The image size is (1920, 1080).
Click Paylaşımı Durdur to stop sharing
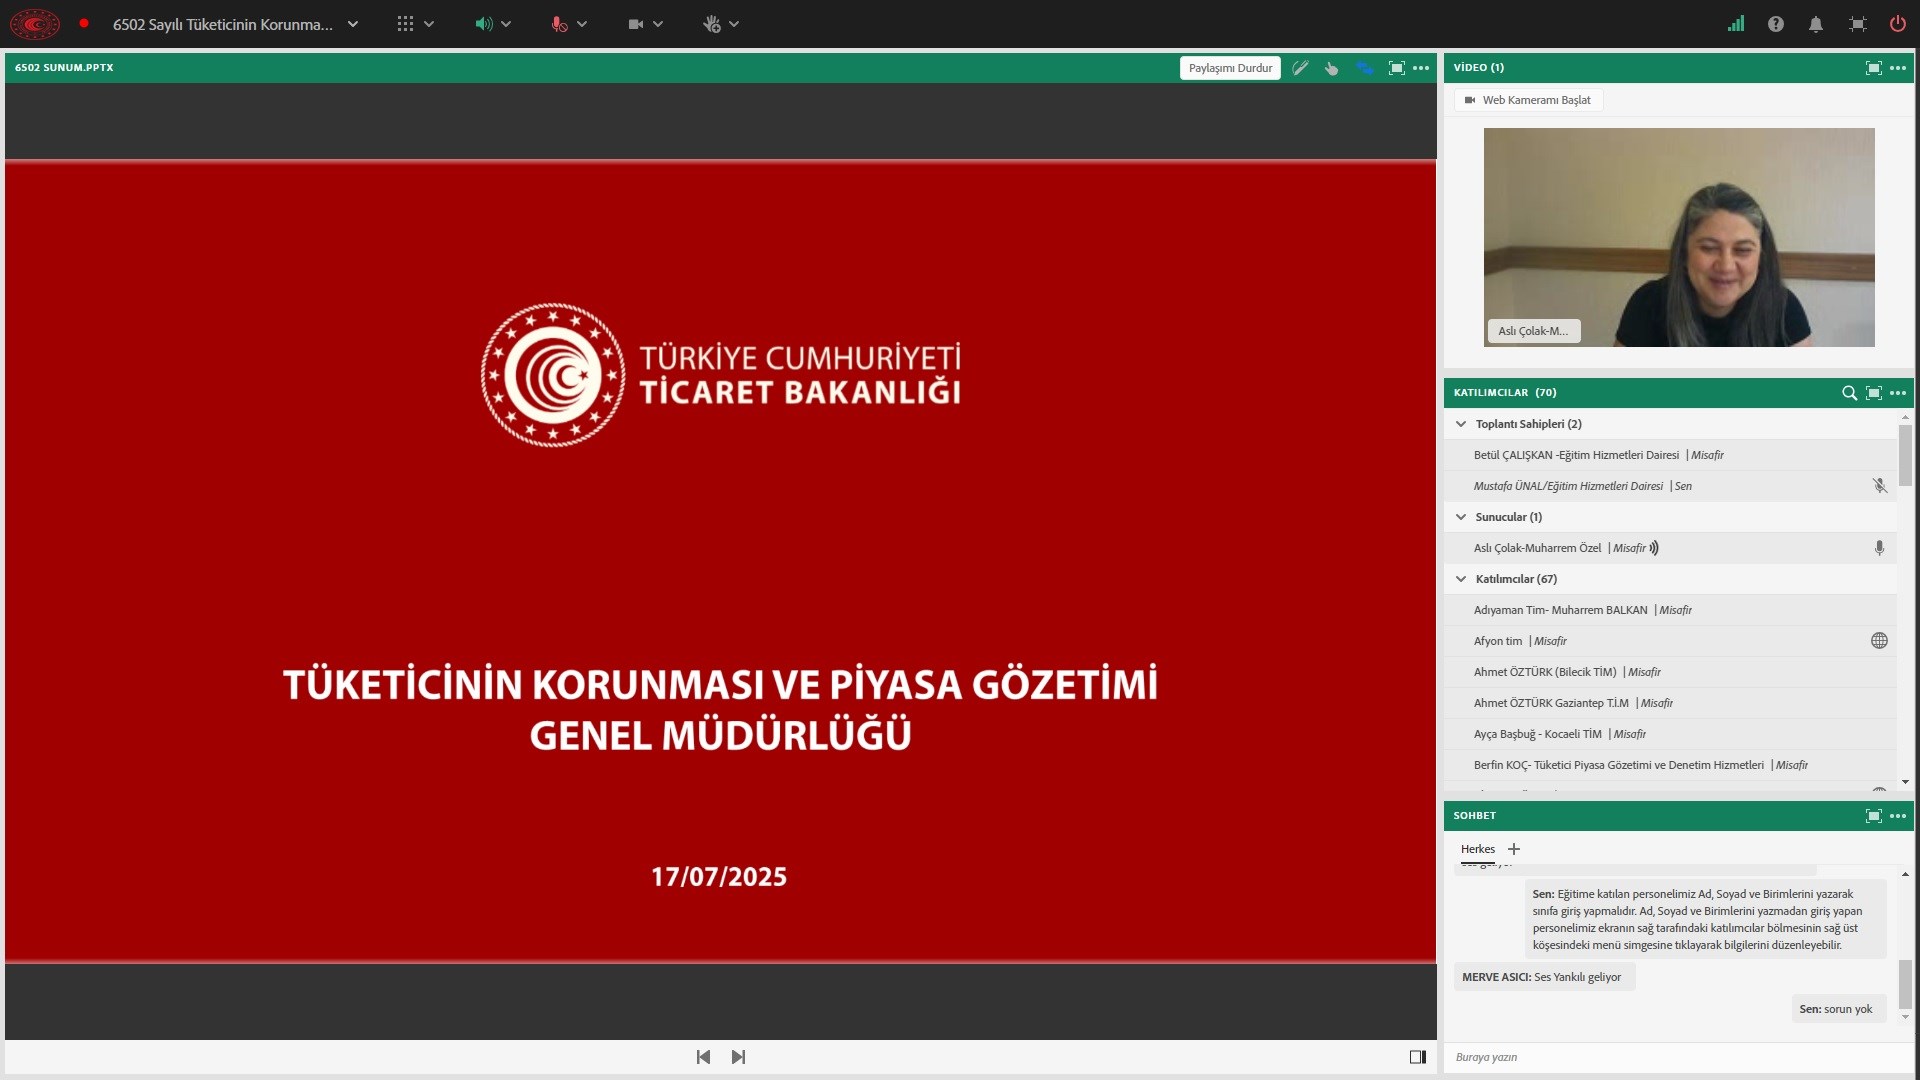point(1230,68)
